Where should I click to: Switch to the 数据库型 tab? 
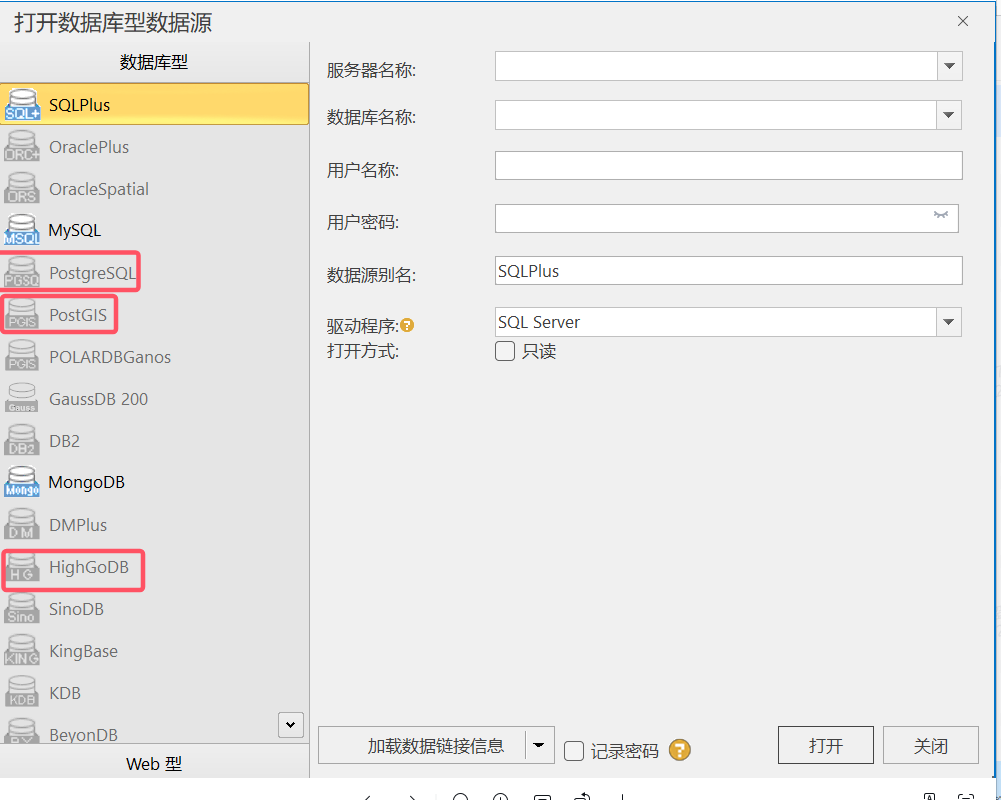[x=154, y=63]
